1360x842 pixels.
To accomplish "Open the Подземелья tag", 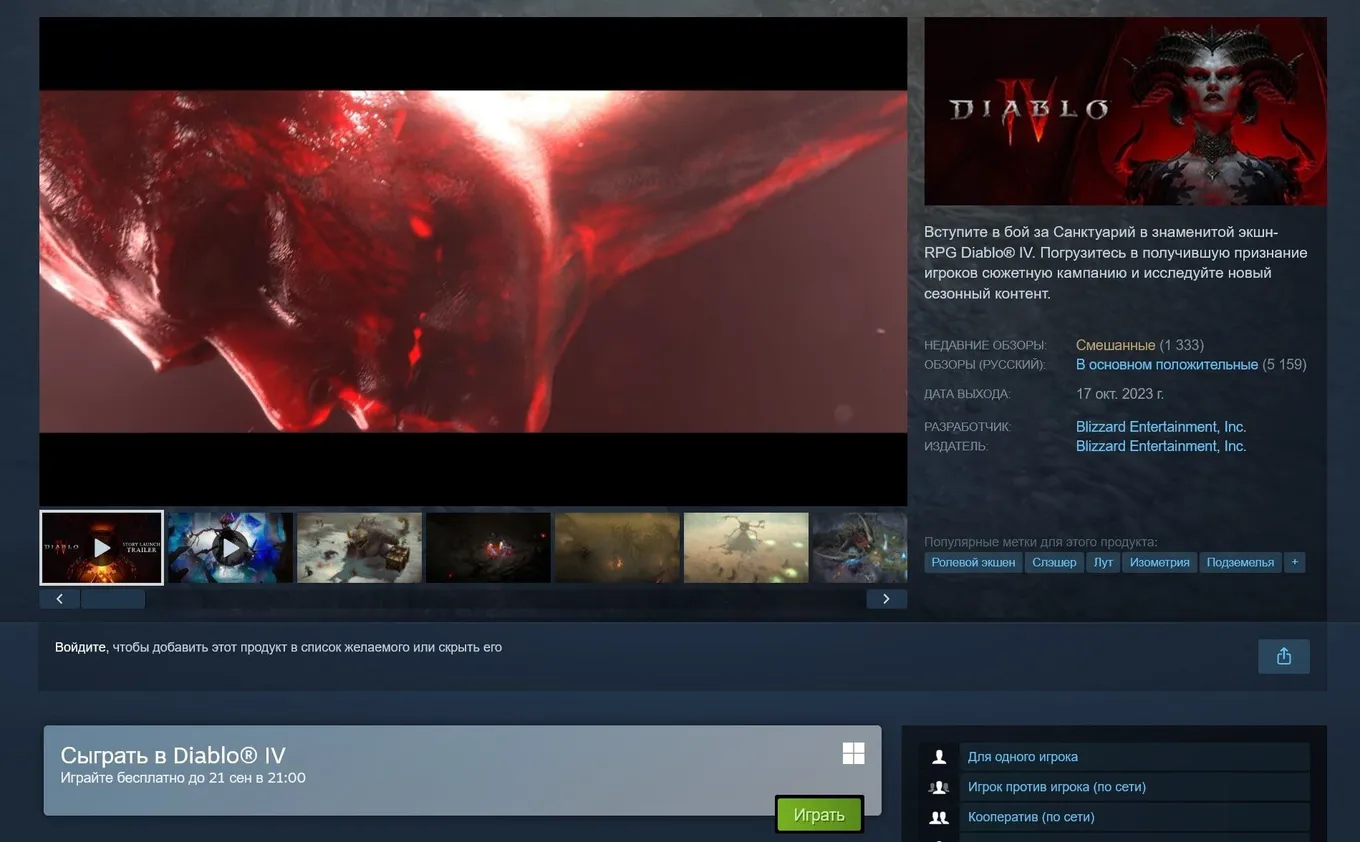I will [1240, 562].
